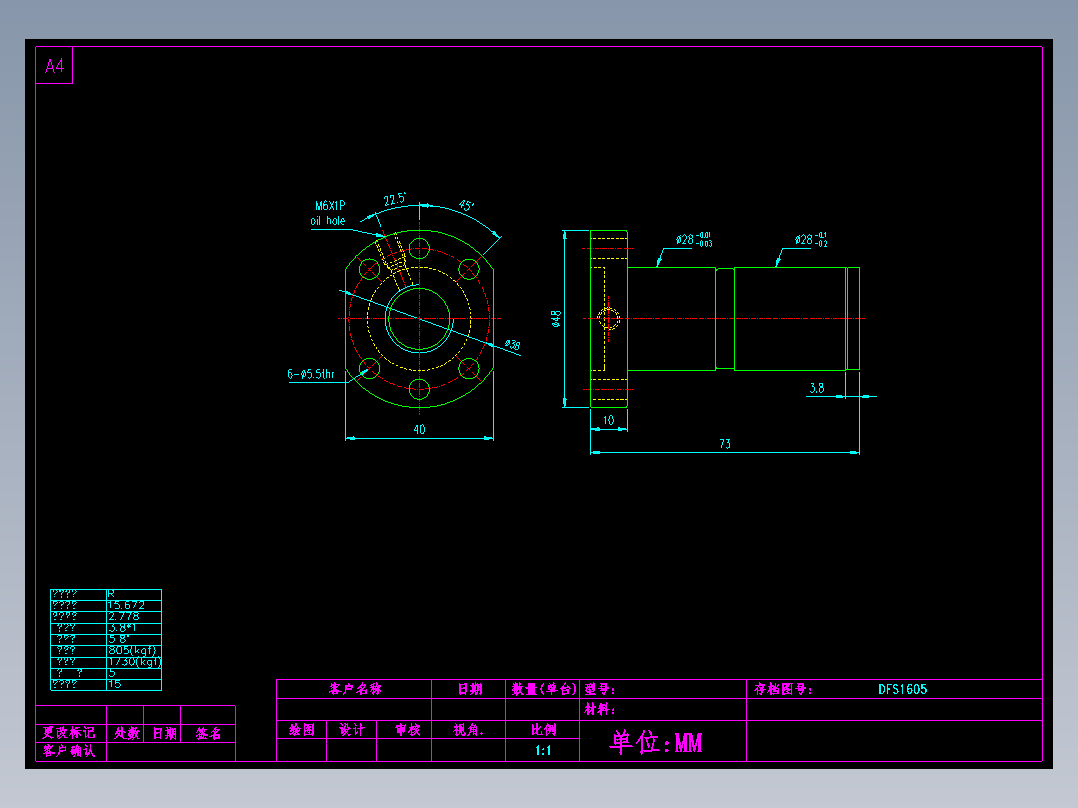Click the ø48 flange diameter dimension
Screen dimensions: 1078x808
coord(556,318)
